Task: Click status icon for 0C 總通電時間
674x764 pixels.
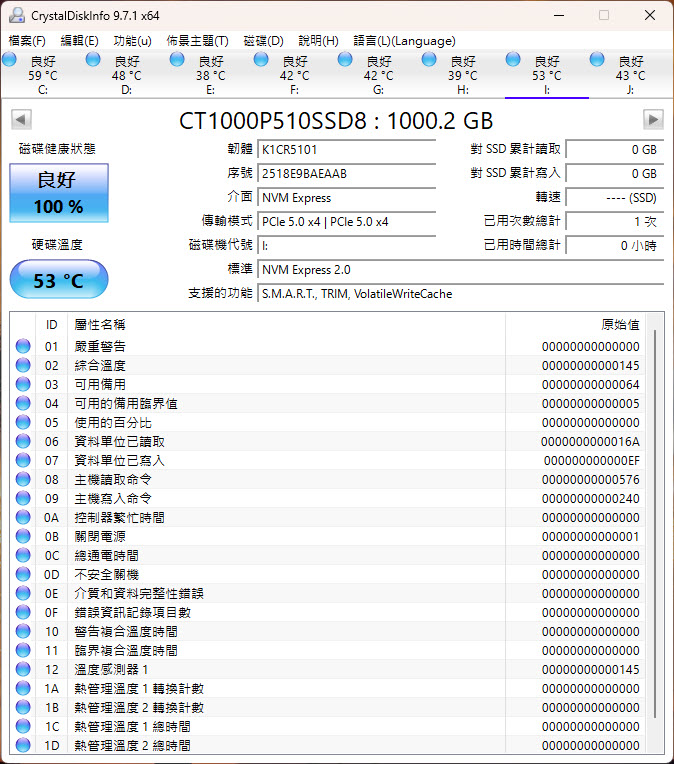Action: tap(23, 555)
